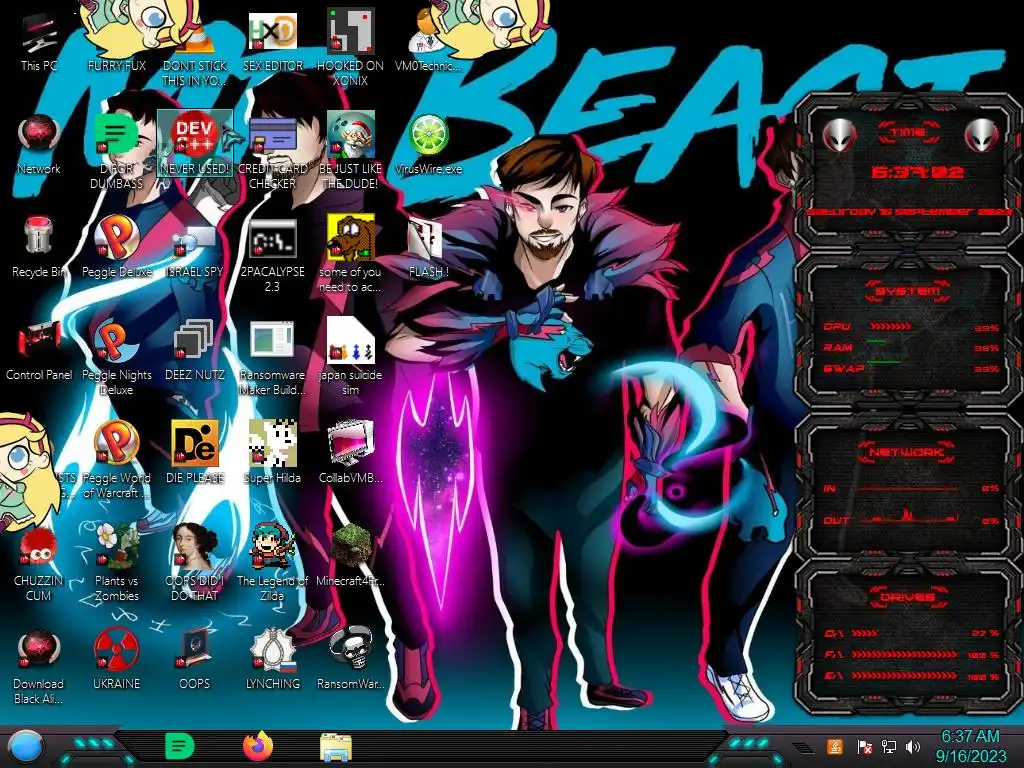1024x768 pixels.
Task: Open the RansomWar... skull icon
Action: pyautogui.click(x=351, y=660)
